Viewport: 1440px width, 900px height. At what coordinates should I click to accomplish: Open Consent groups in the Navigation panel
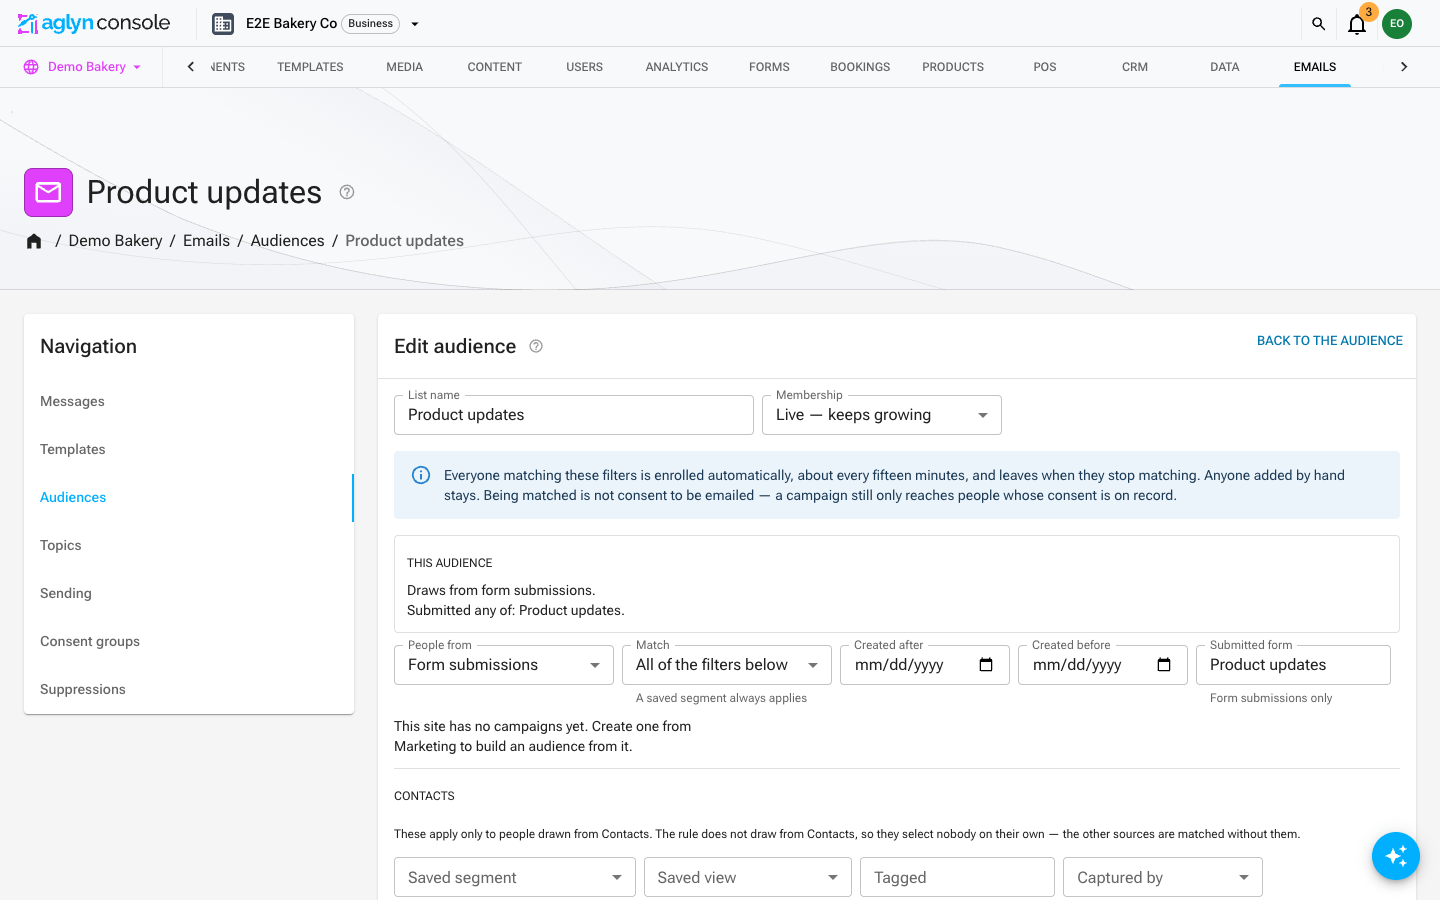click(x=189, y=641)
